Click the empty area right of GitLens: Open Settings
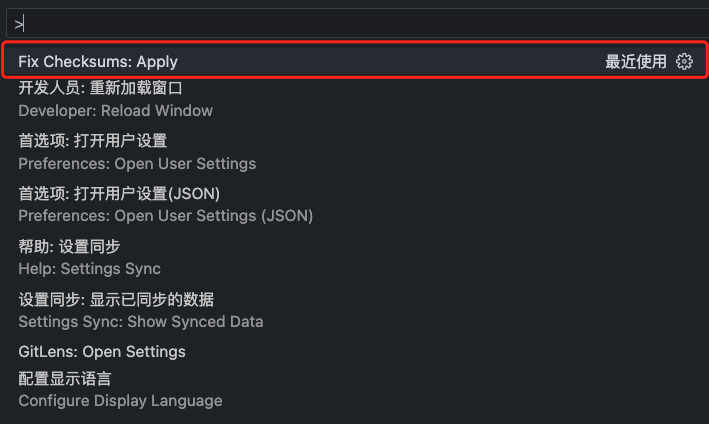The height and width of the screenshot is (424, 709). point(450,351)
